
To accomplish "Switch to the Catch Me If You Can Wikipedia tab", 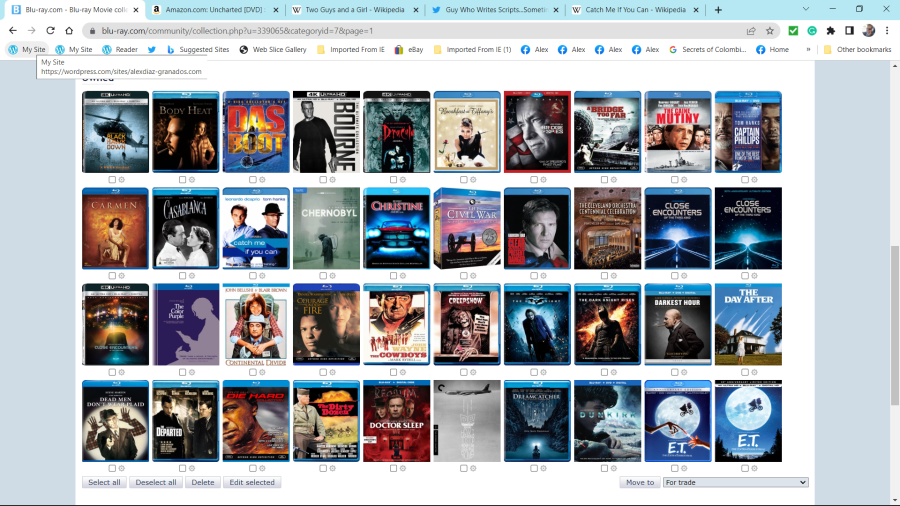I will 628,10.
